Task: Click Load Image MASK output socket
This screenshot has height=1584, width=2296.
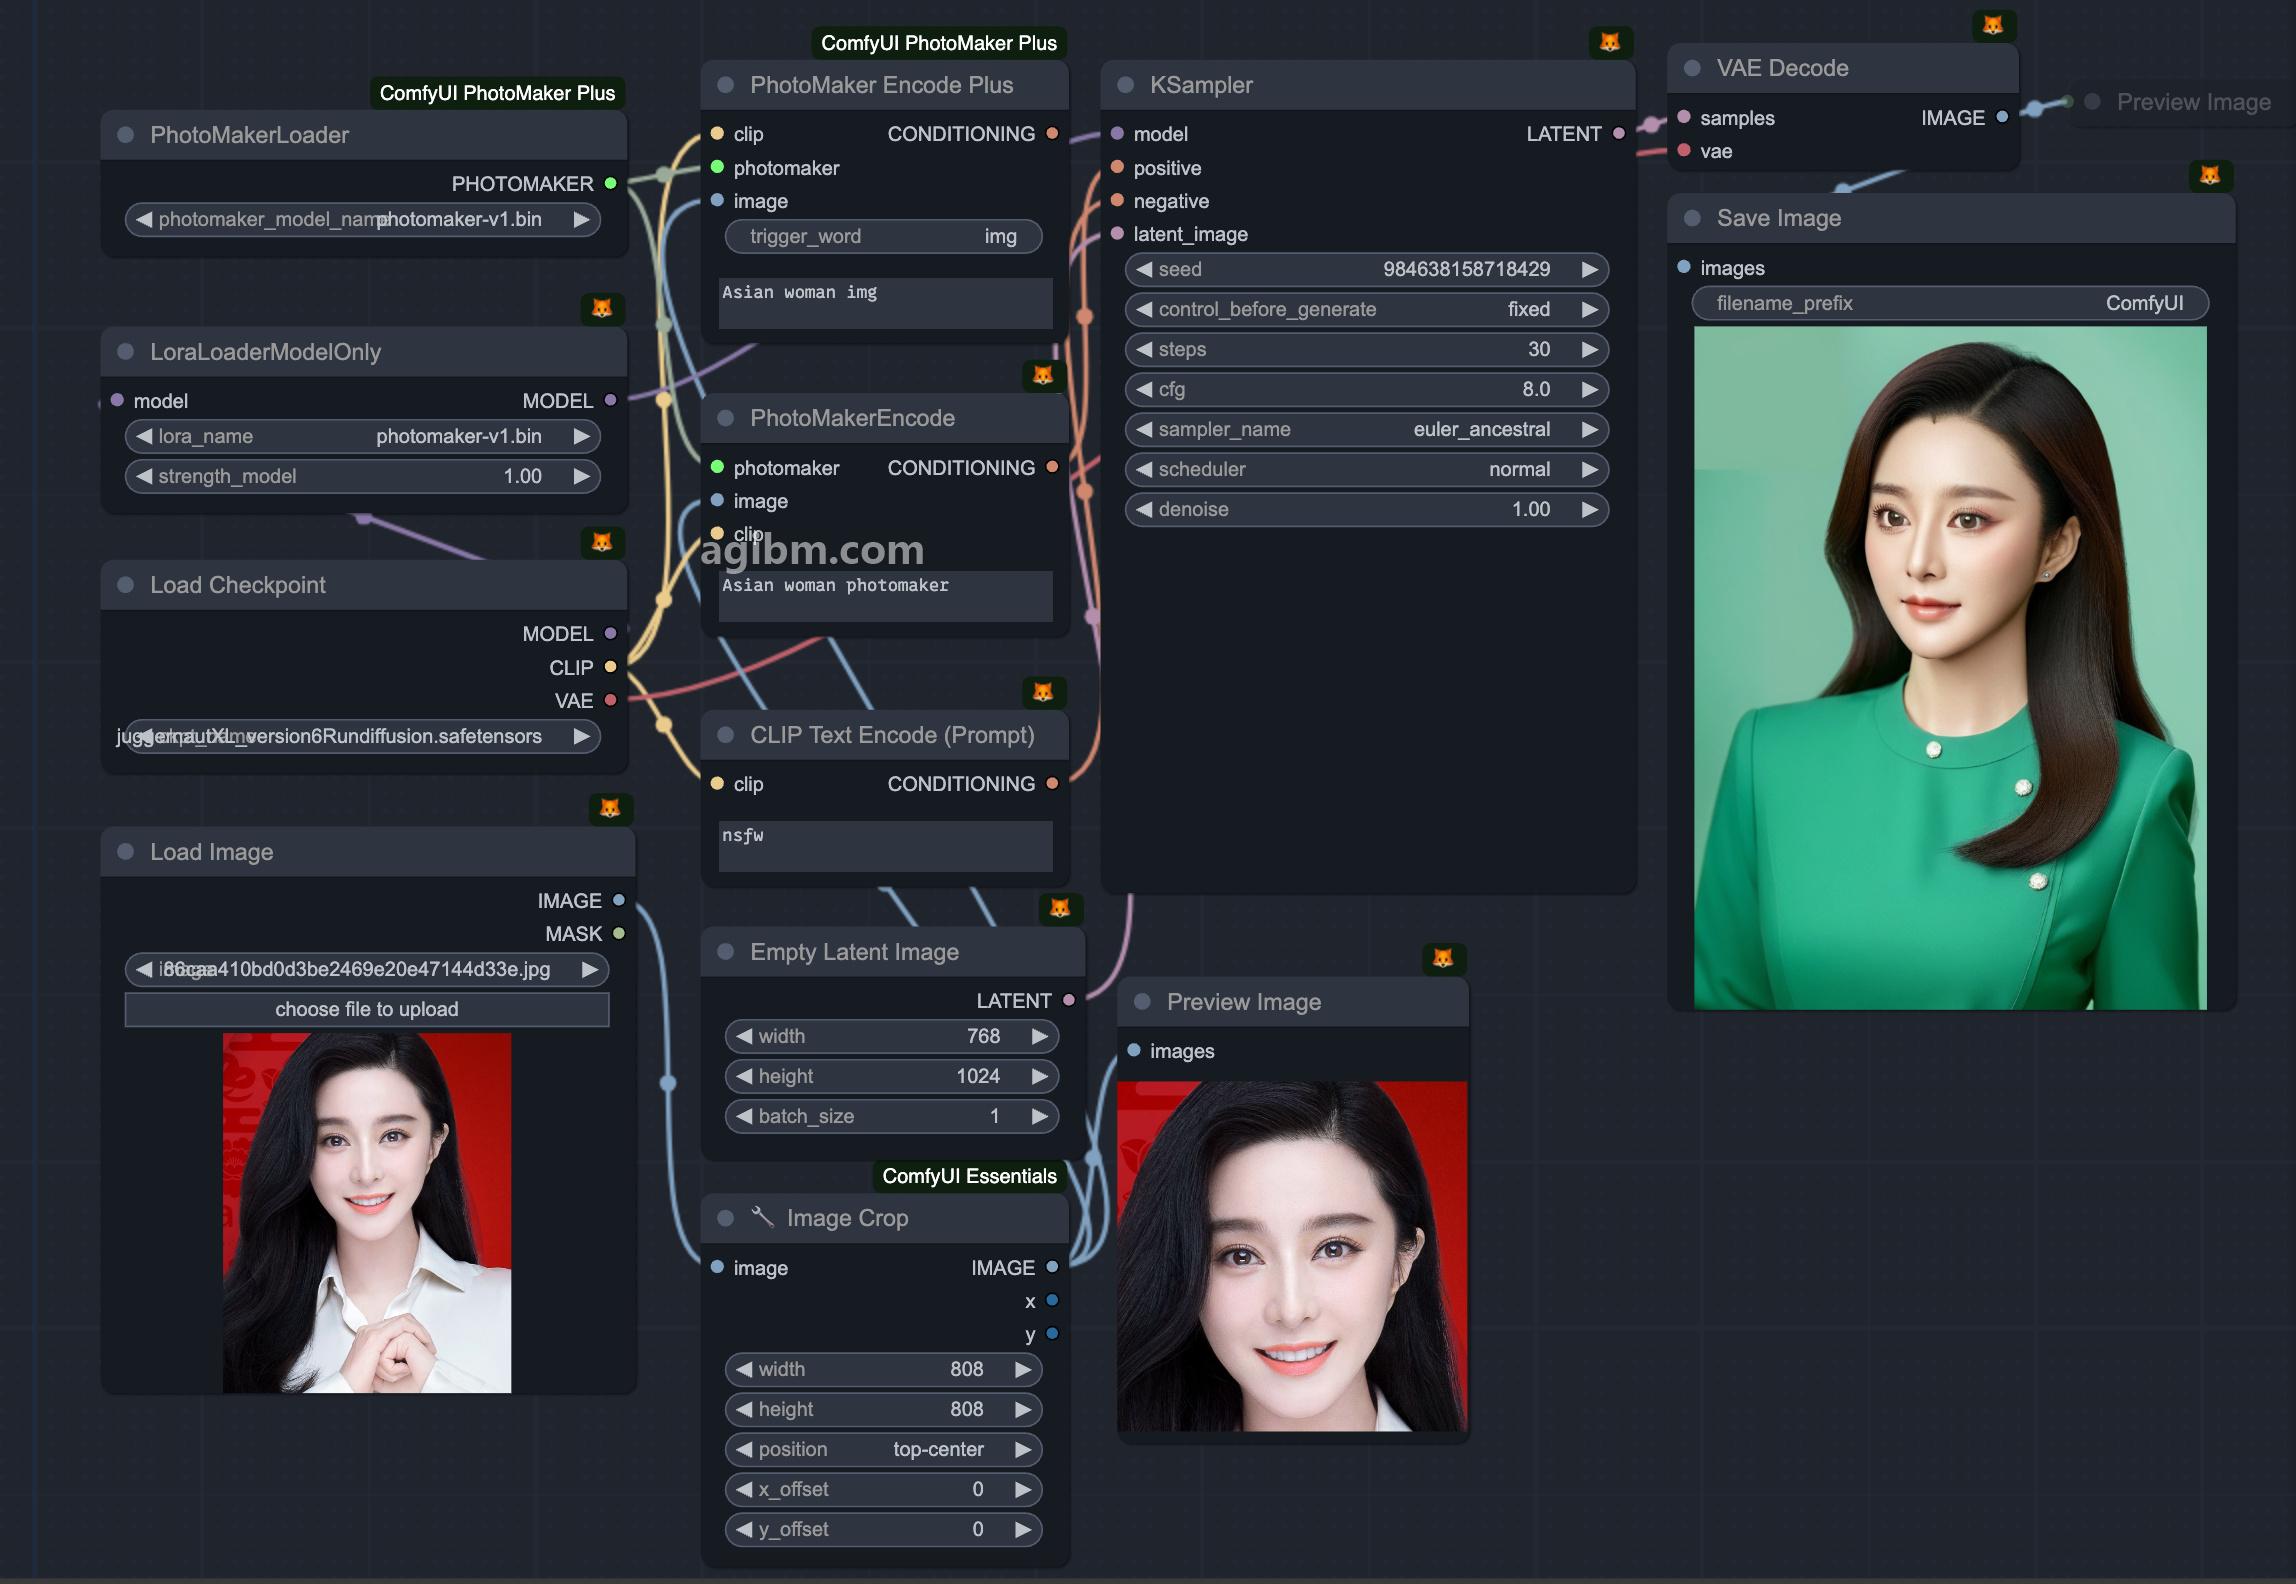Action: [x=619, y=933]
